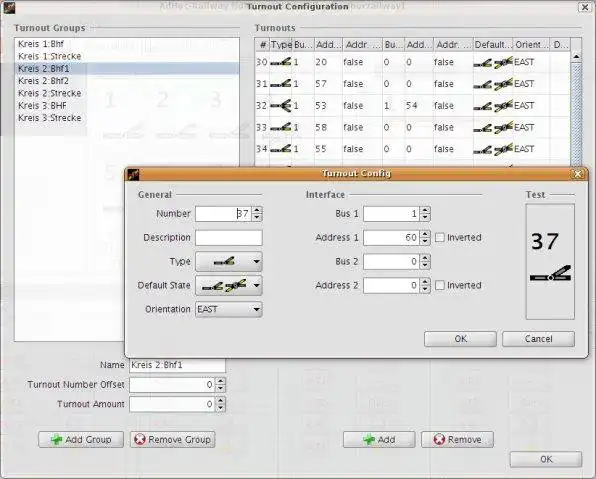Viewport: 596px width, 479px height.
Task: Click the group Name field
Action: (x=178, y=365)
